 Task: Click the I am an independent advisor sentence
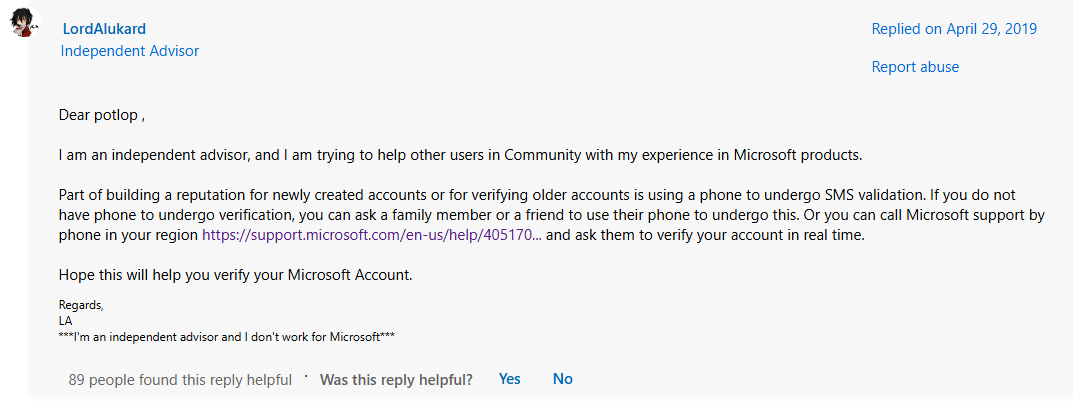(461, 155)
